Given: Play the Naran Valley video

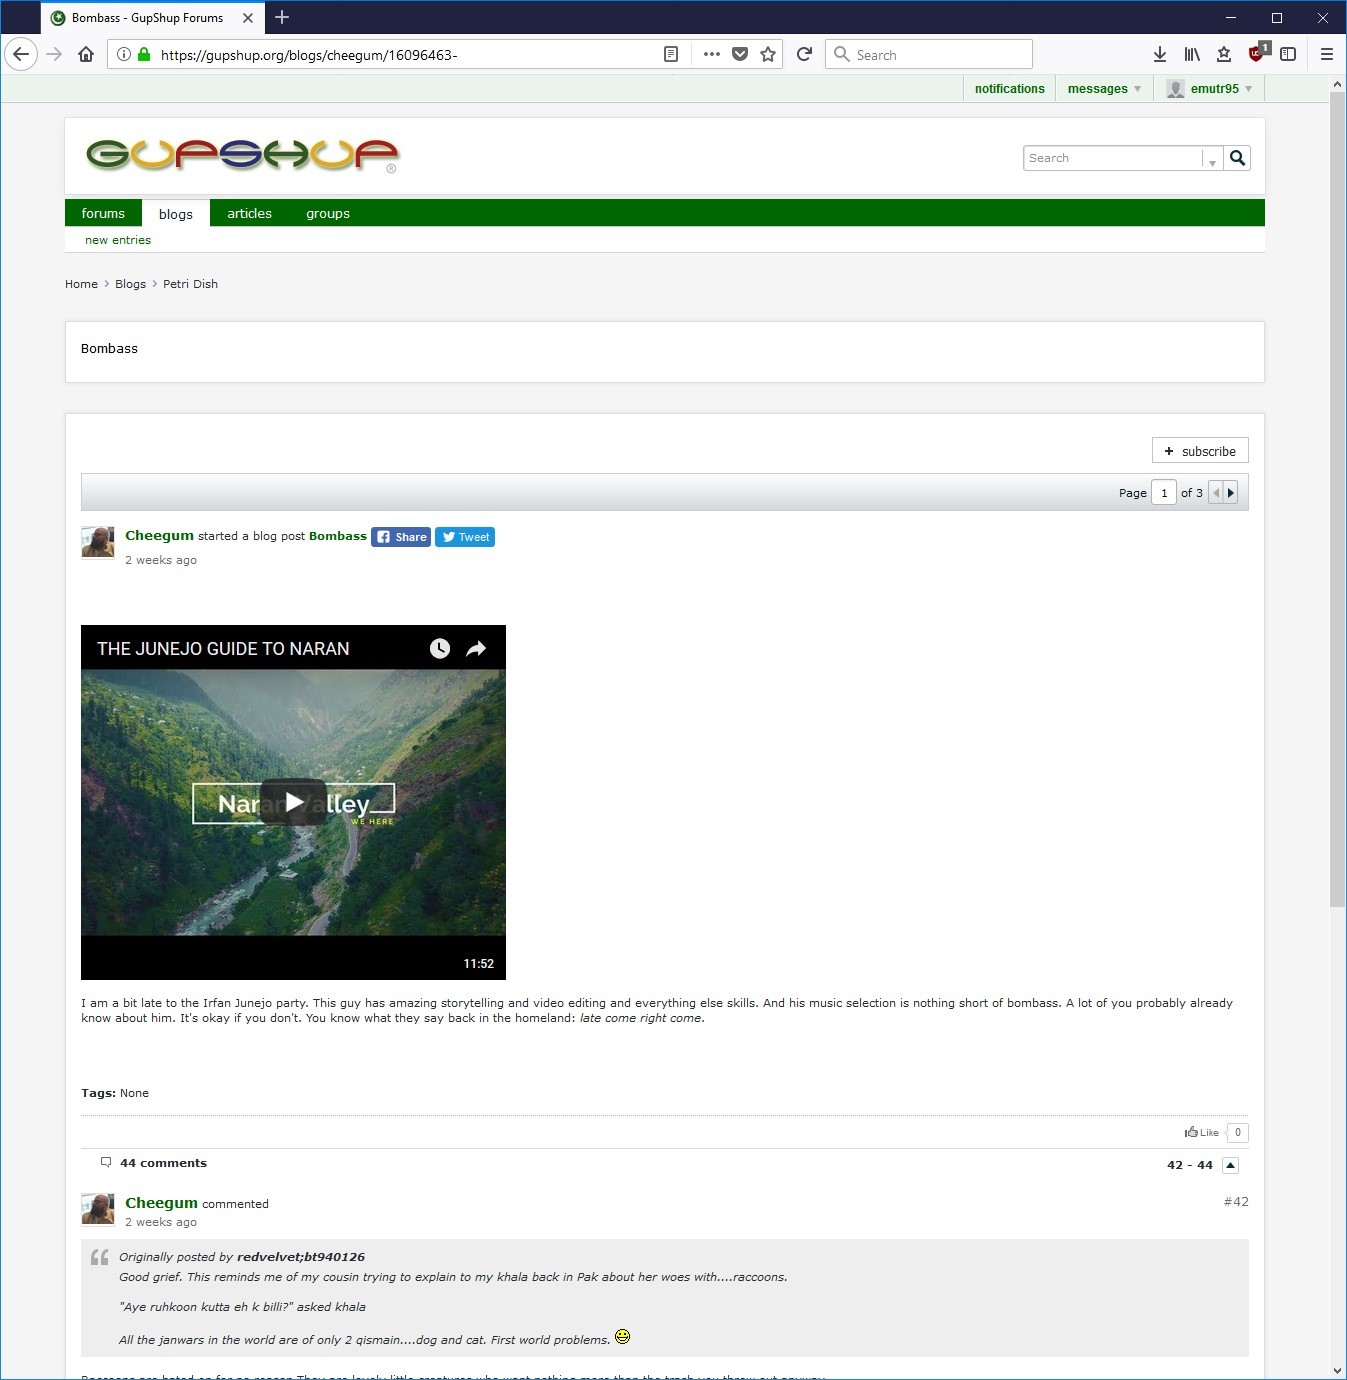Looking at the screenshot, I should point(293,802).
